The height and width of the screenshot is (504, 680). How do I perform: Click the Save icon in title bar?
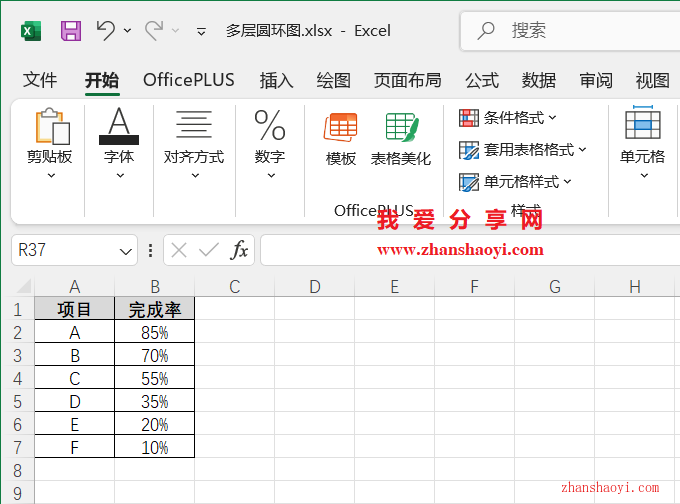pos(71,31)
